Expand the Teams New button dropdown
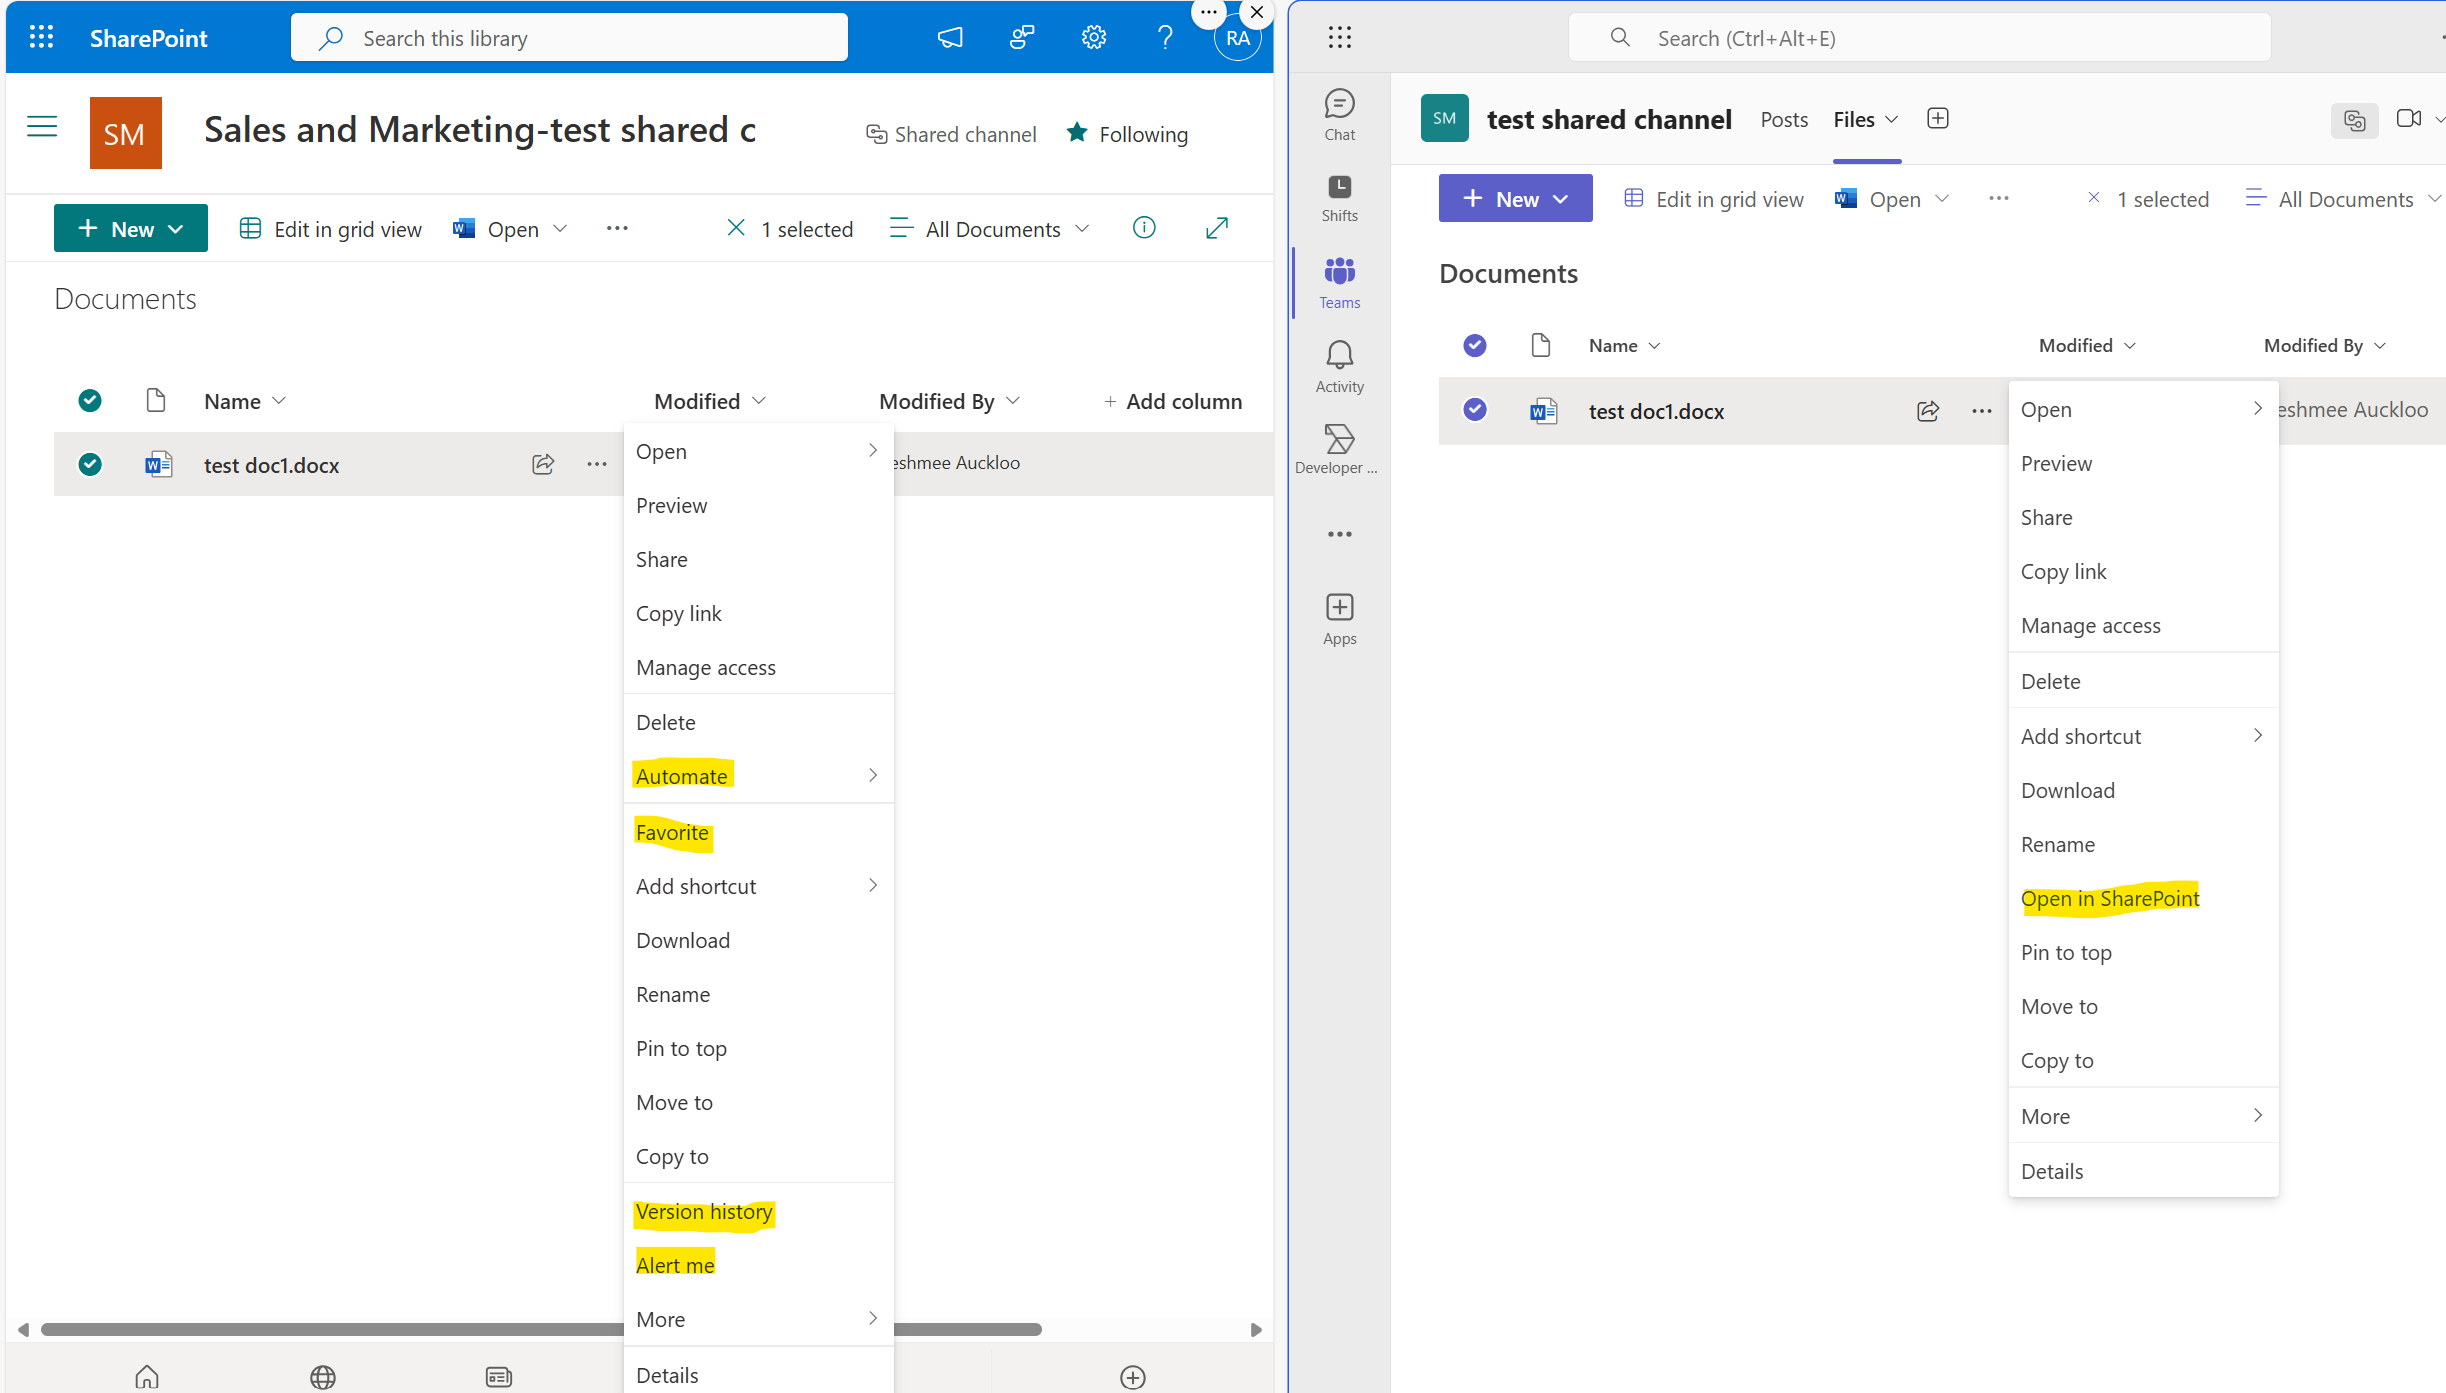 click(1561, 199)
